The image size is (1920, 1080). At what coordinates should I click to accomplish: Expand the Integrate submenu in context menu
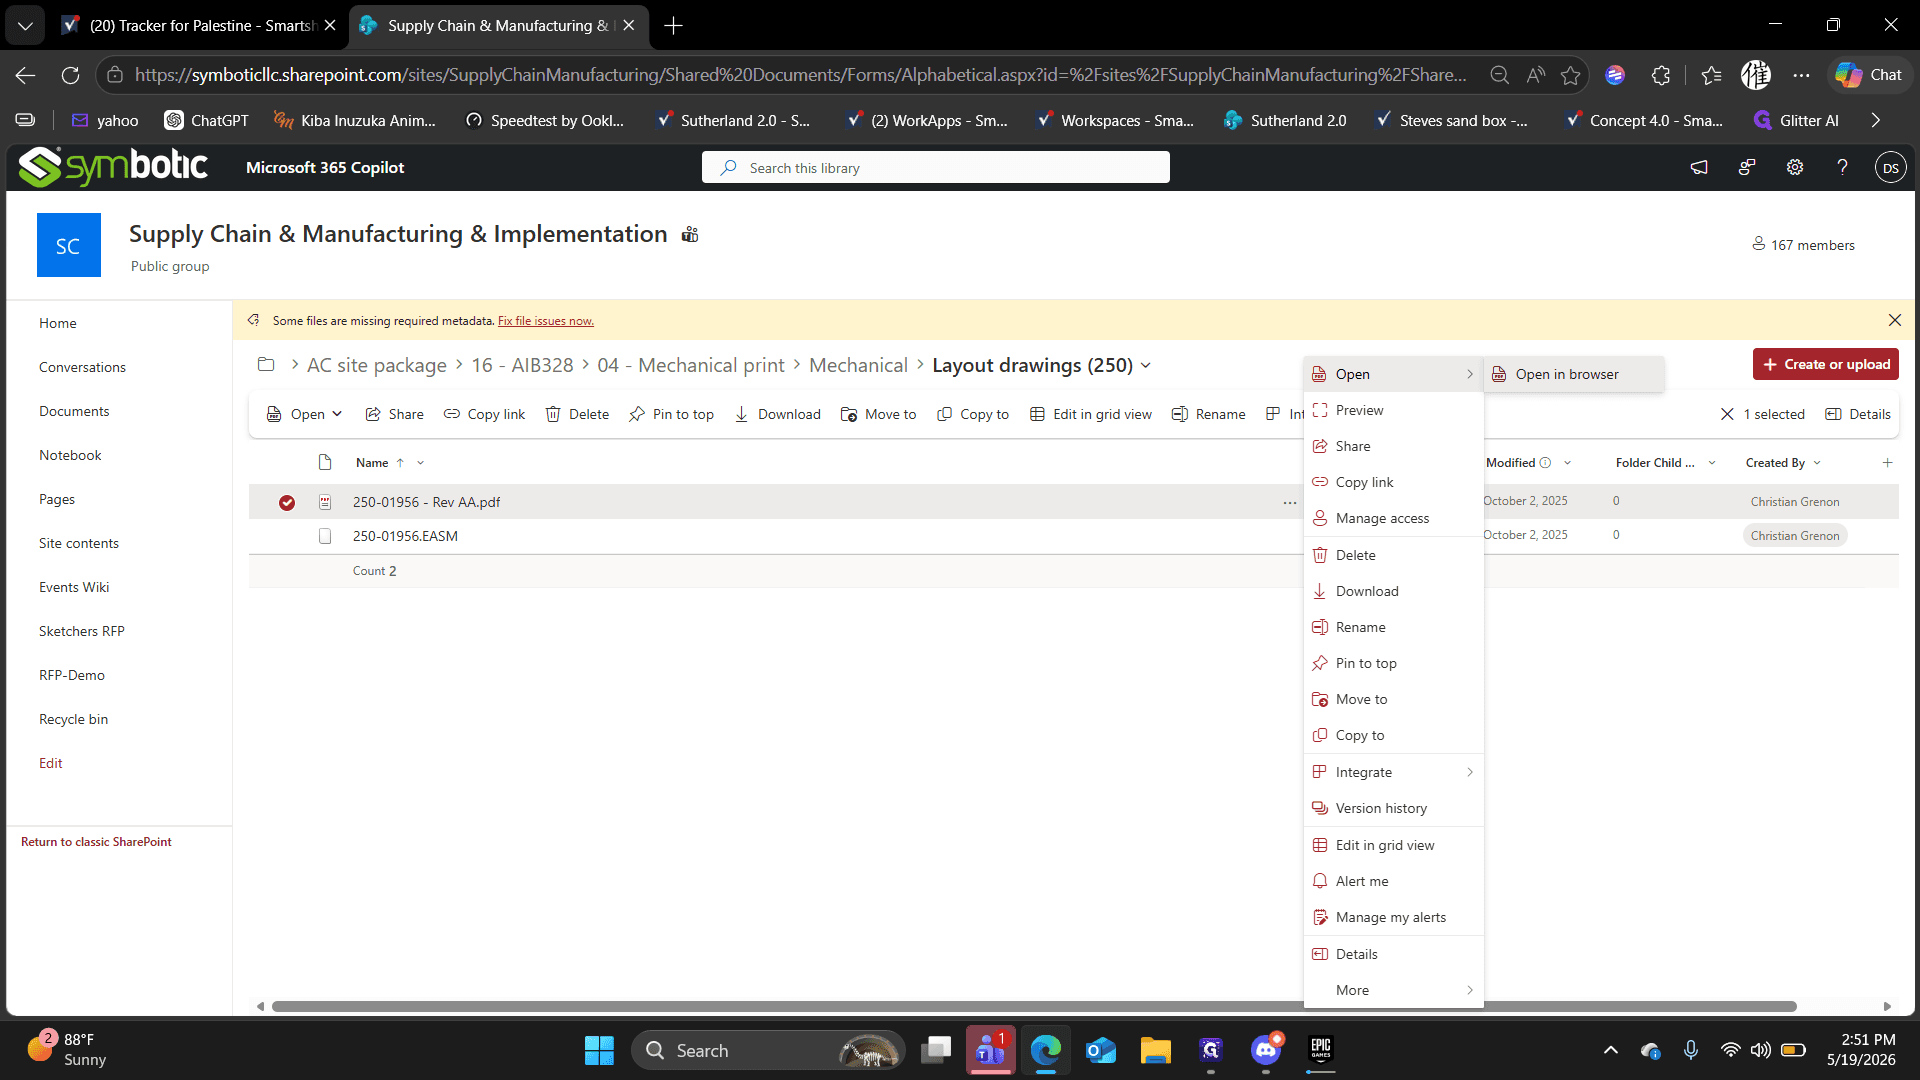pos(1393,772)
